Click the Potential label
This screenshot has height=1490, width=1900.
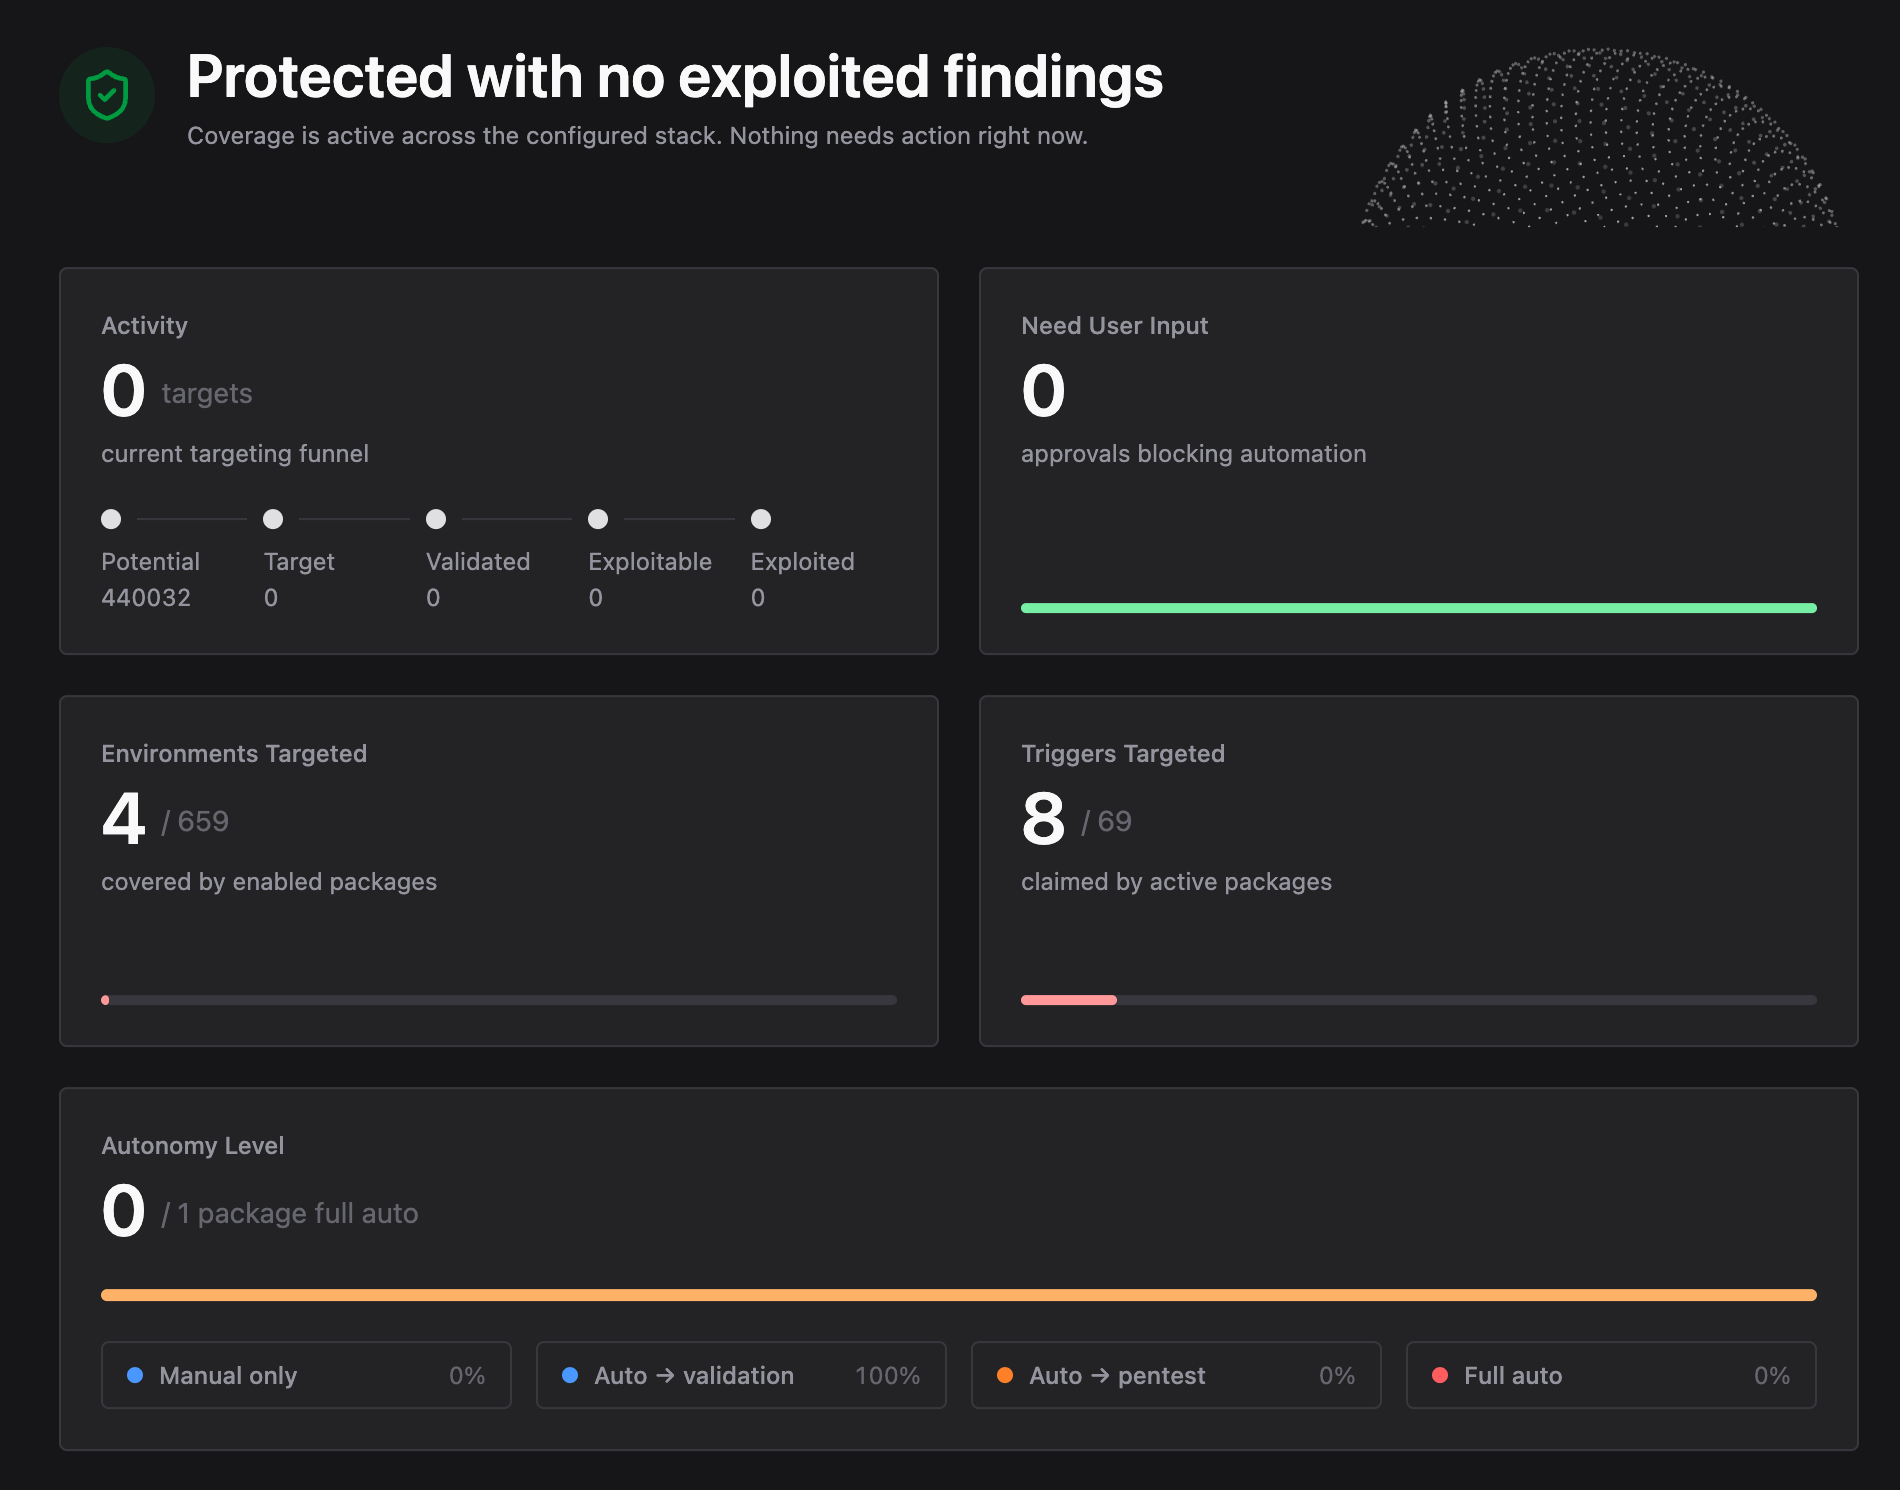tap(150, 562)
